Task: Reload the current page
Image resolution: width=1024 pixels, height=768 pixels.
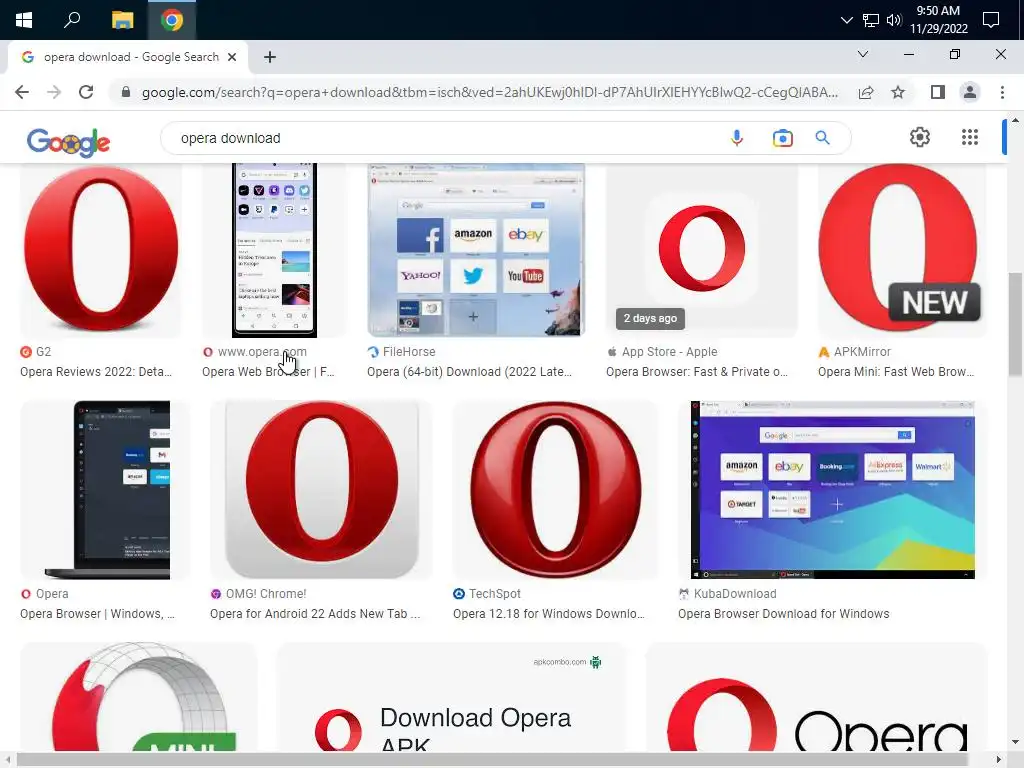Action: point(86,92)
